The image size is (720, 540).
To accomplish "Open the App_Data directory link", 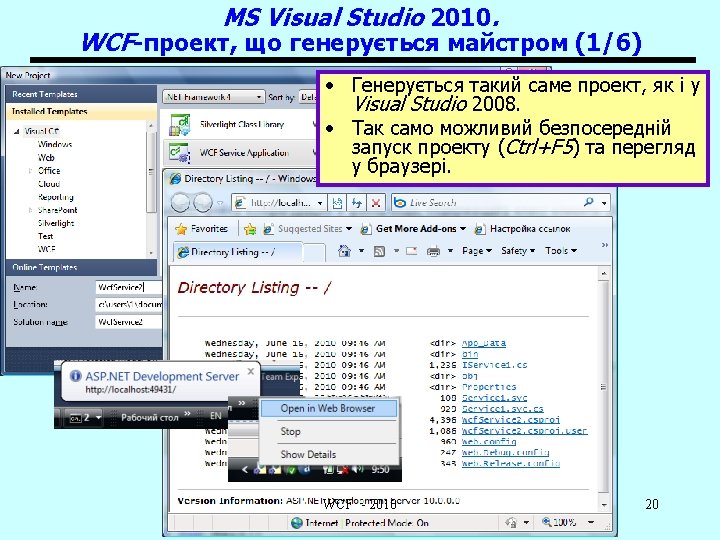I will (484, 343).
